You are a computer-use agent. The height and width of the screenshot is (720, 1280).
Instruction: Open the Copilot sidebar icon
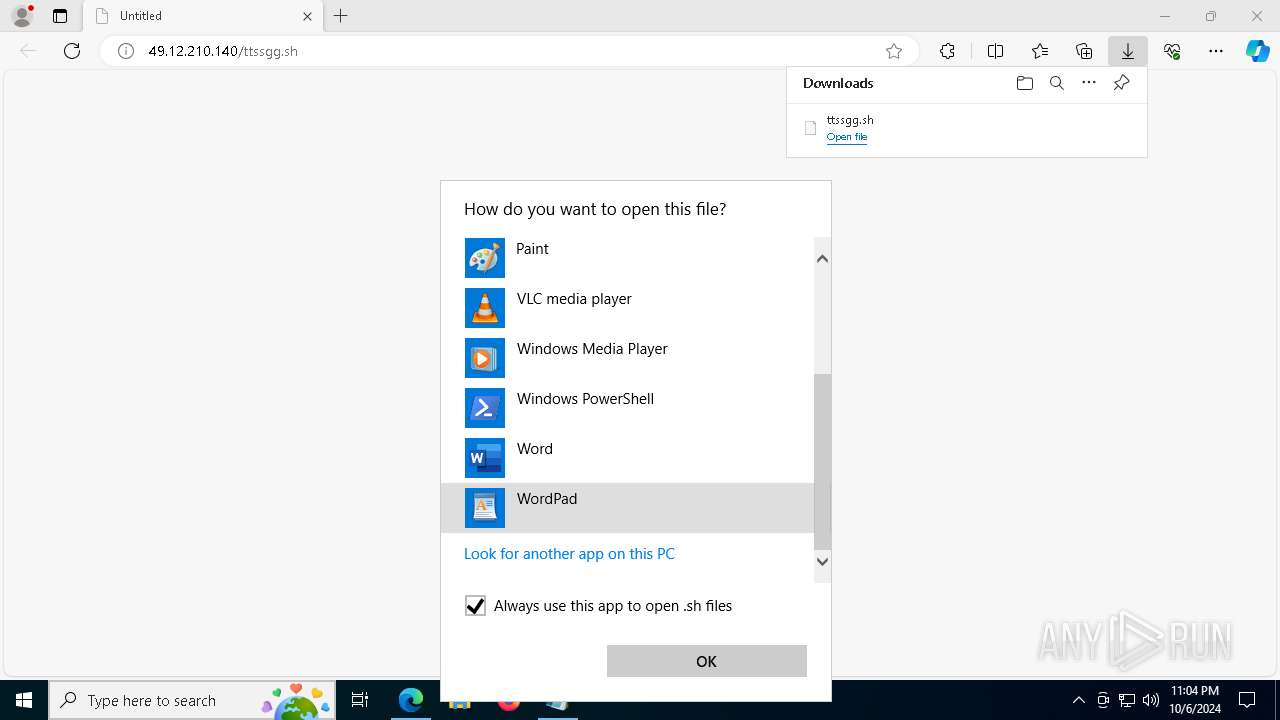tap(1258, 51)
